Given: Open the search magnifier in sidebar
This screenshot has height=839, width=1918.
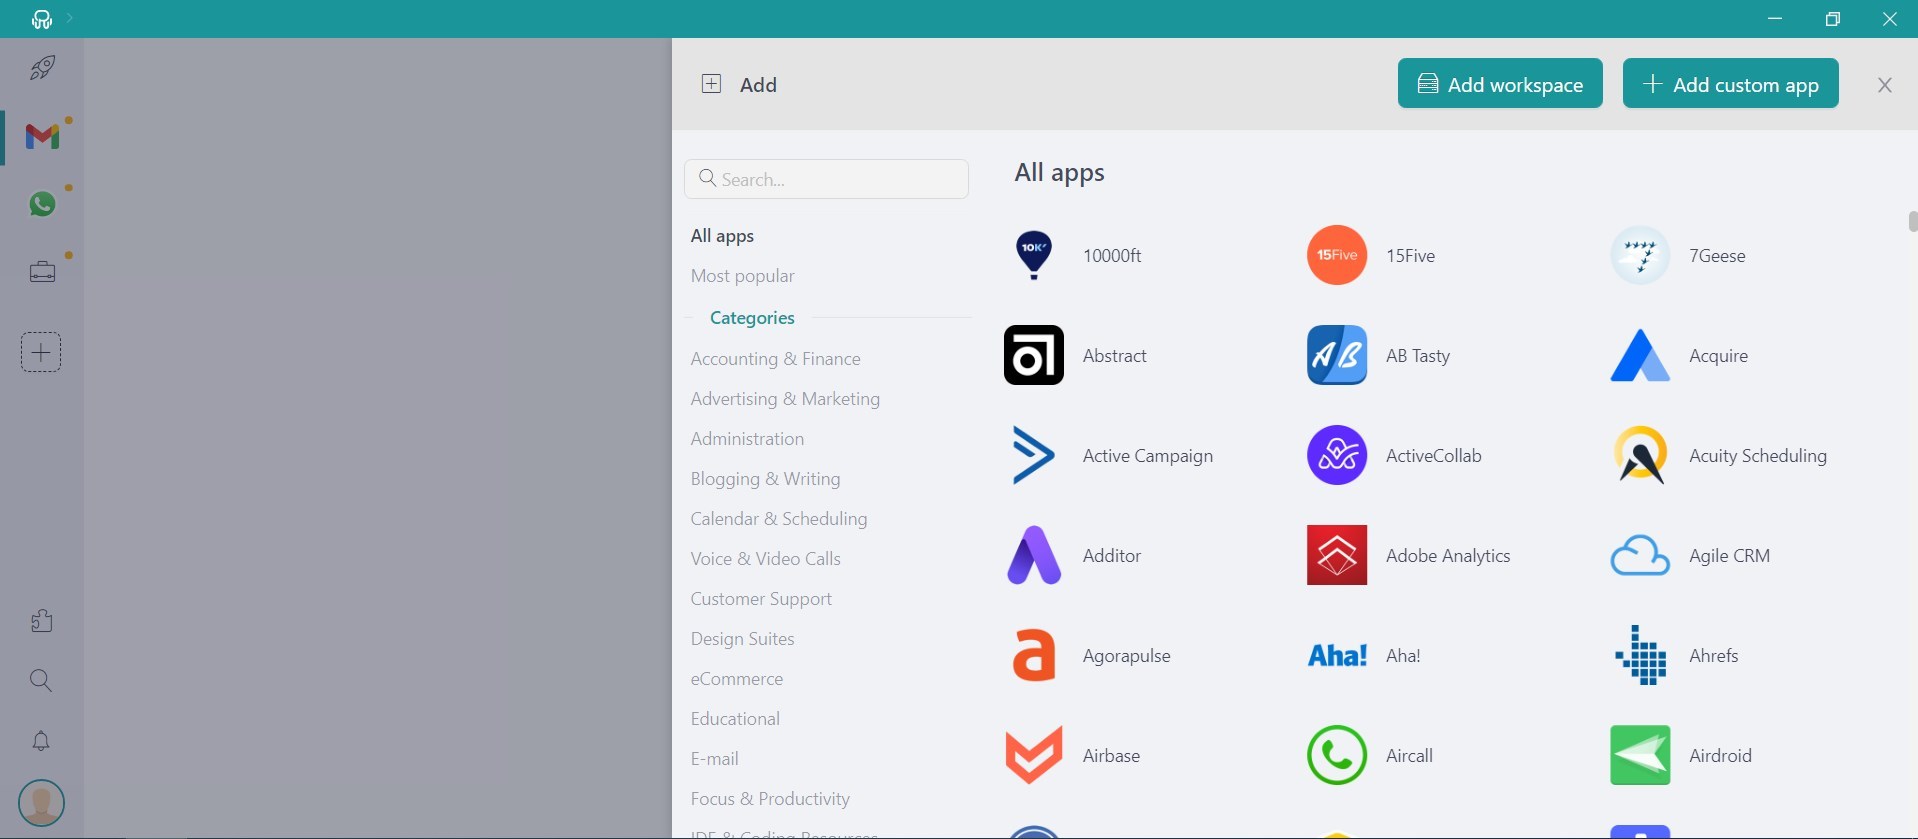Looking at the screenshot, I should (41, 681).
